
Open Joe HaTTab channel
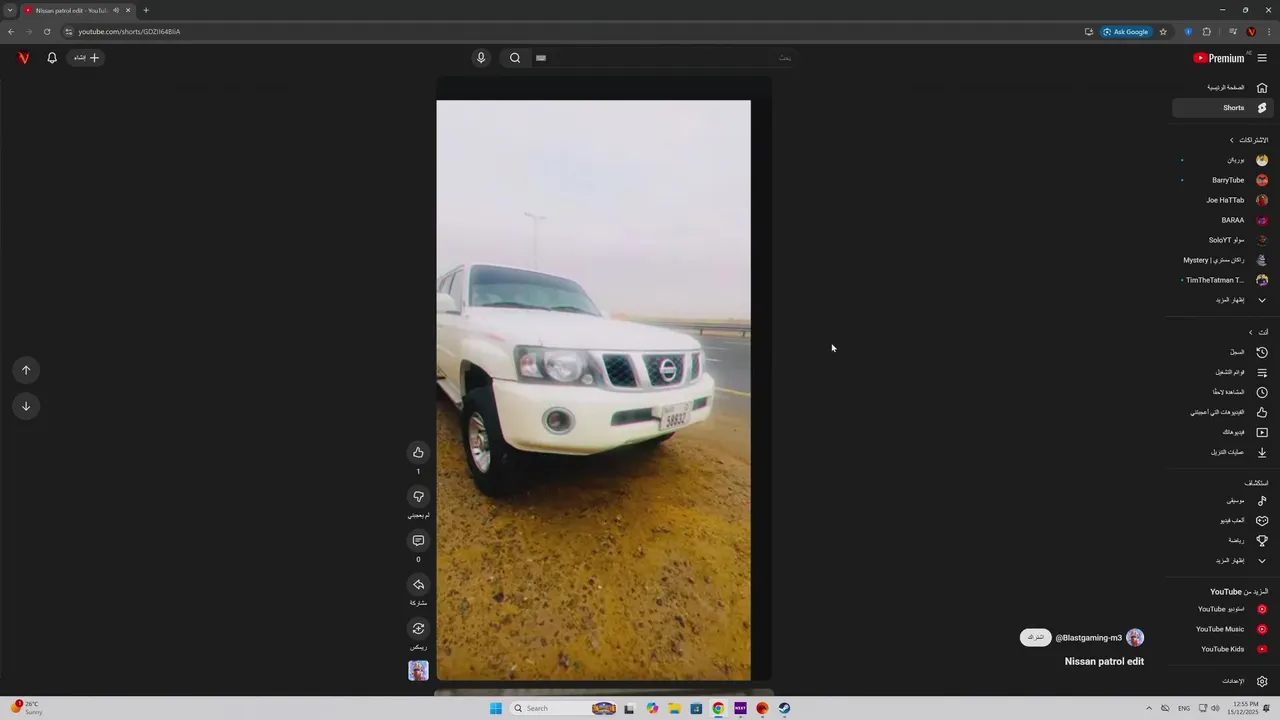[x=1221, y=200]
